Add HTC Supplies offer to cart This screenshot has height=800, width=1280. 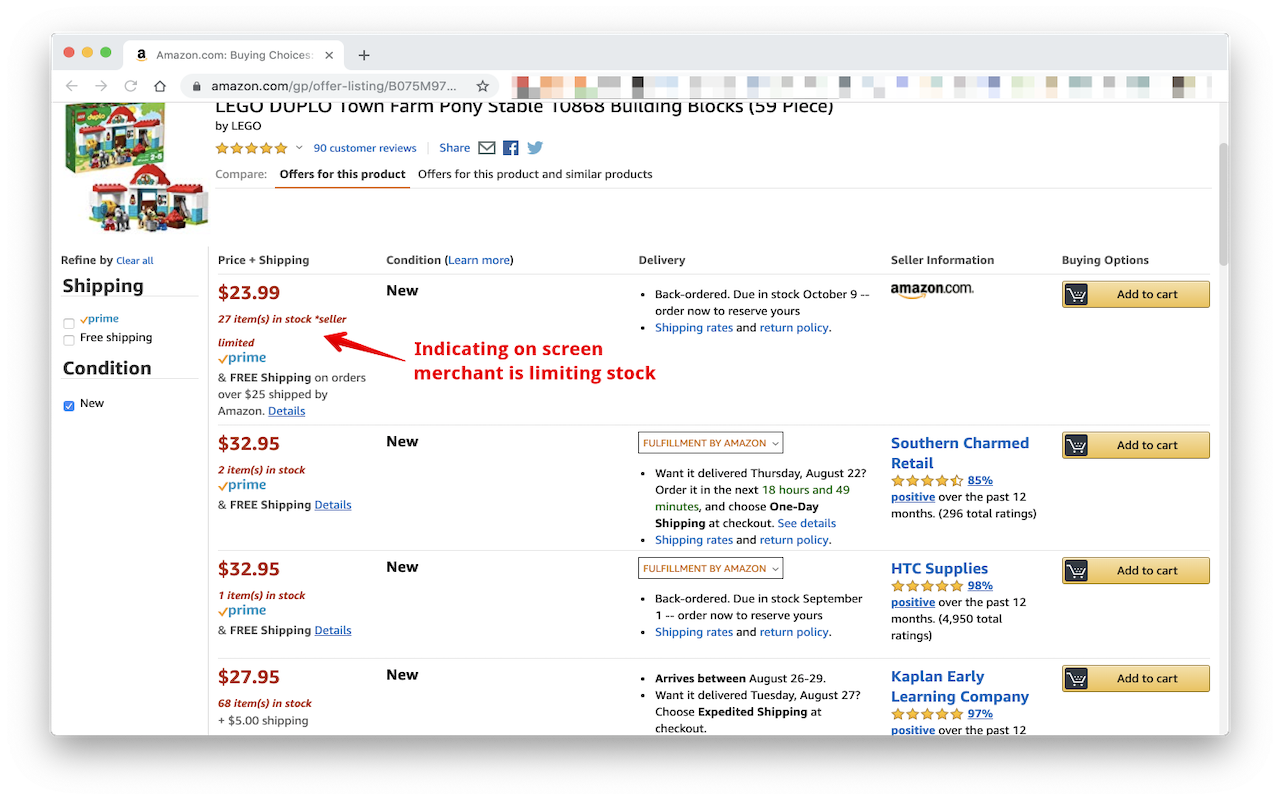point(1136,570)
